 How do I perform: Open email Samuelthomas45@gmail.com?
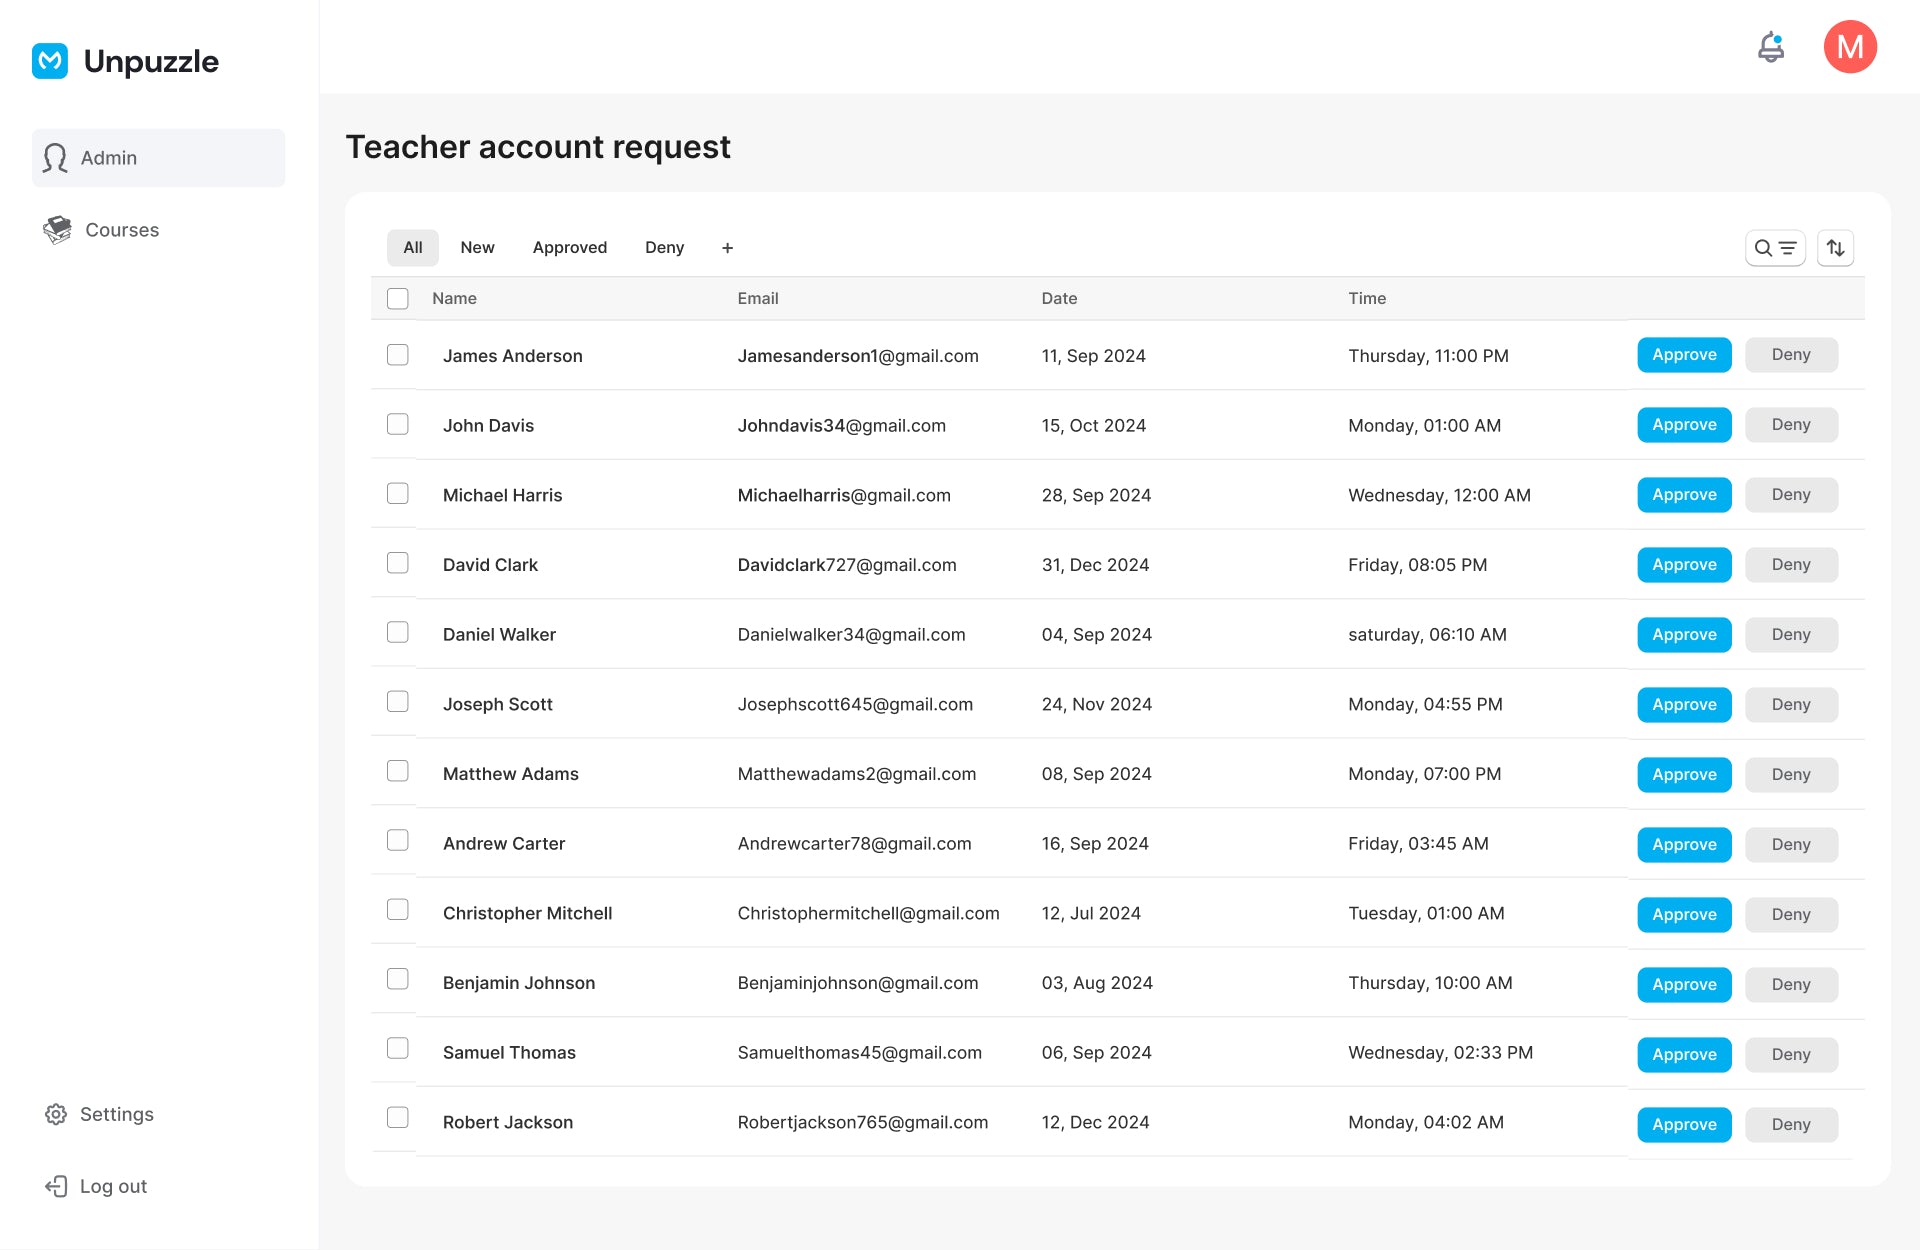click(859, 1052)
